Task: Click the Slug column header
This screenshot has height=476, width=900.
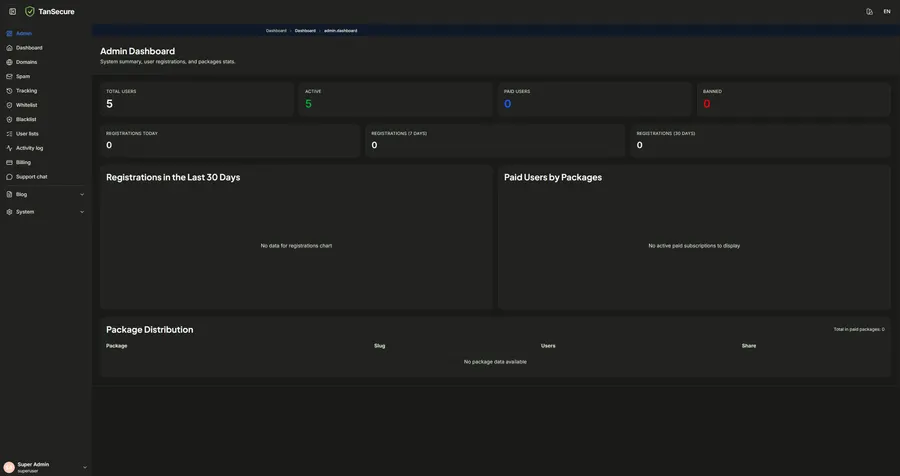Action: coord(379,346)
